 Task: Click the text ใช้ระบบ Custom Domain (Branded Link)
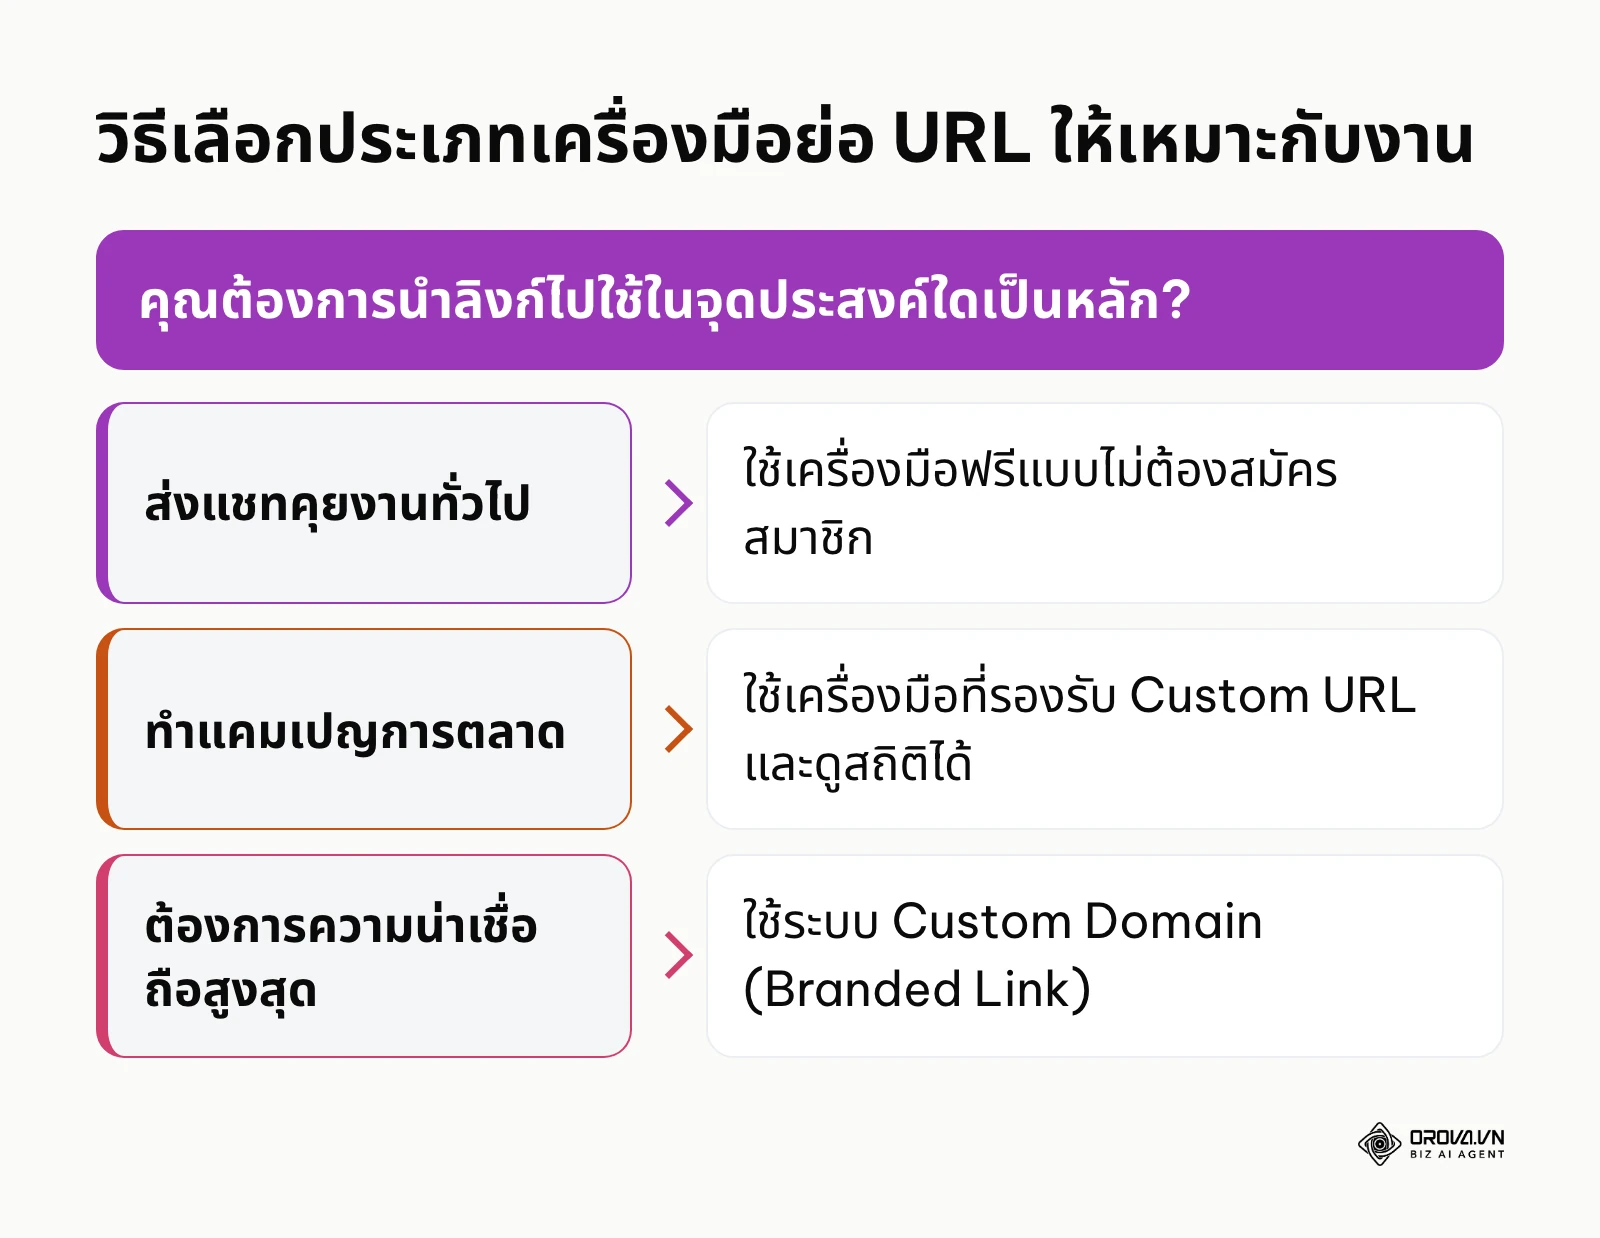tap(1002, 955)
